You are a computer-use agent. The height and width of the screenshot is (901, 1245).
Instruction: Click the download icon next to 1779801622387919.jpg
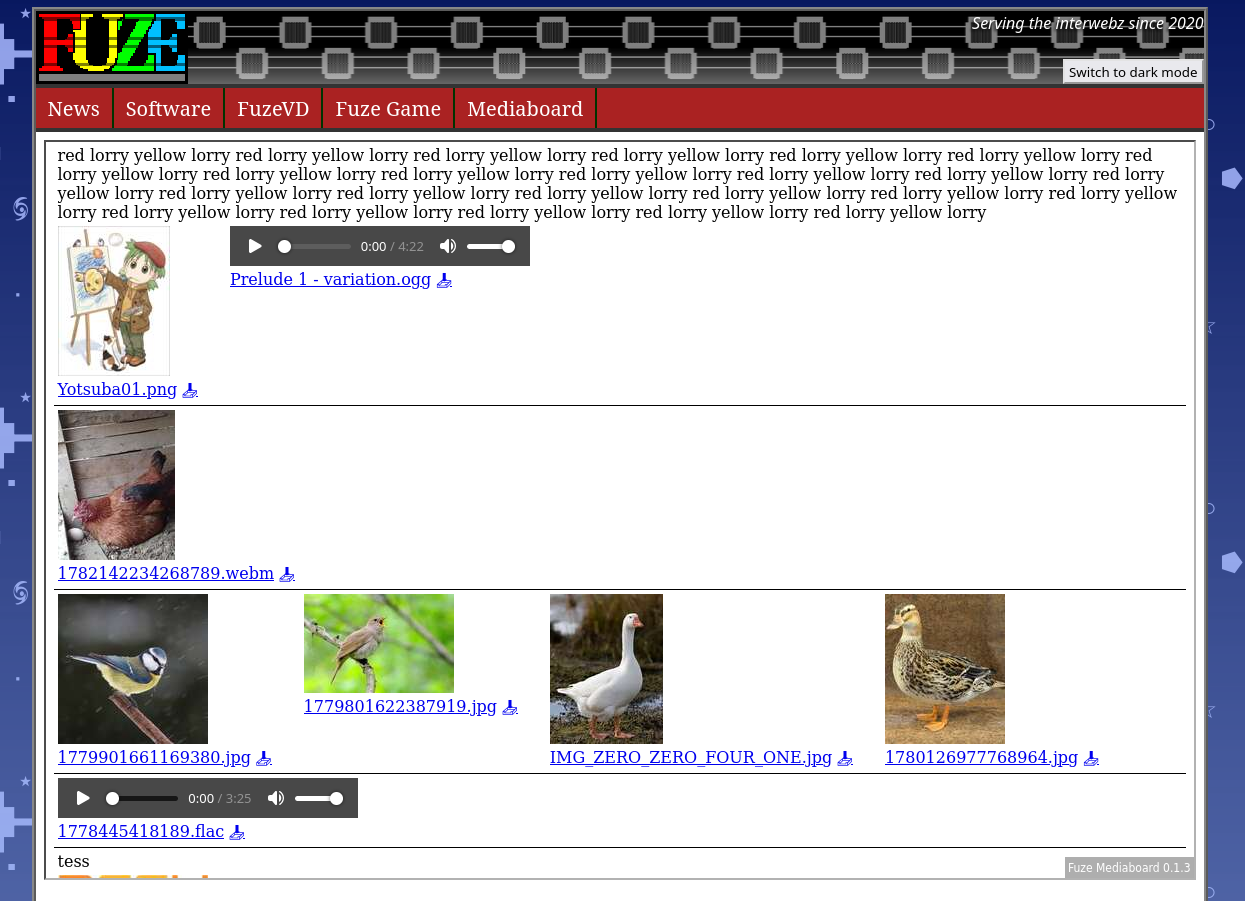coord(510,708)
